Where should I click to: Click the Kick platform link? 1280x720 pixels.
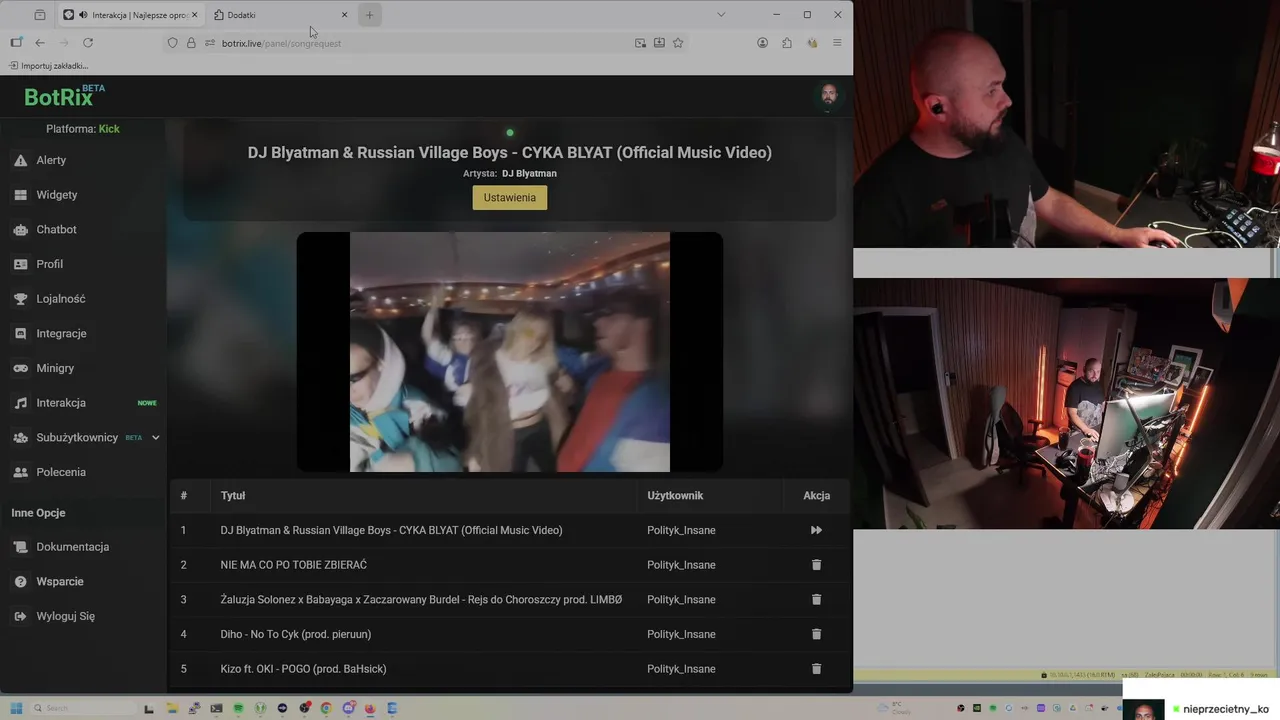(x=109, y=129)
